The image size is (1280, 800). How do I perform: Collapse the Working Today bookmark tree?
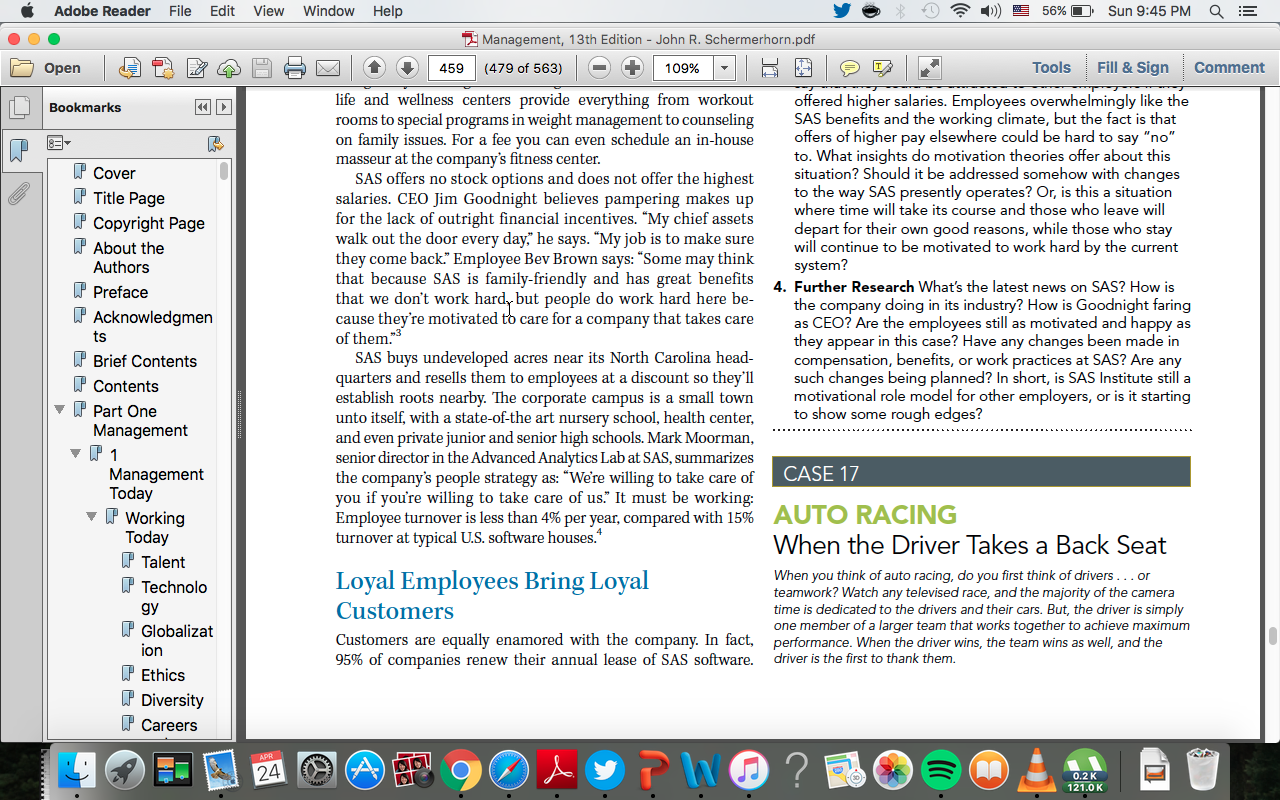click(x=92, y=517)
